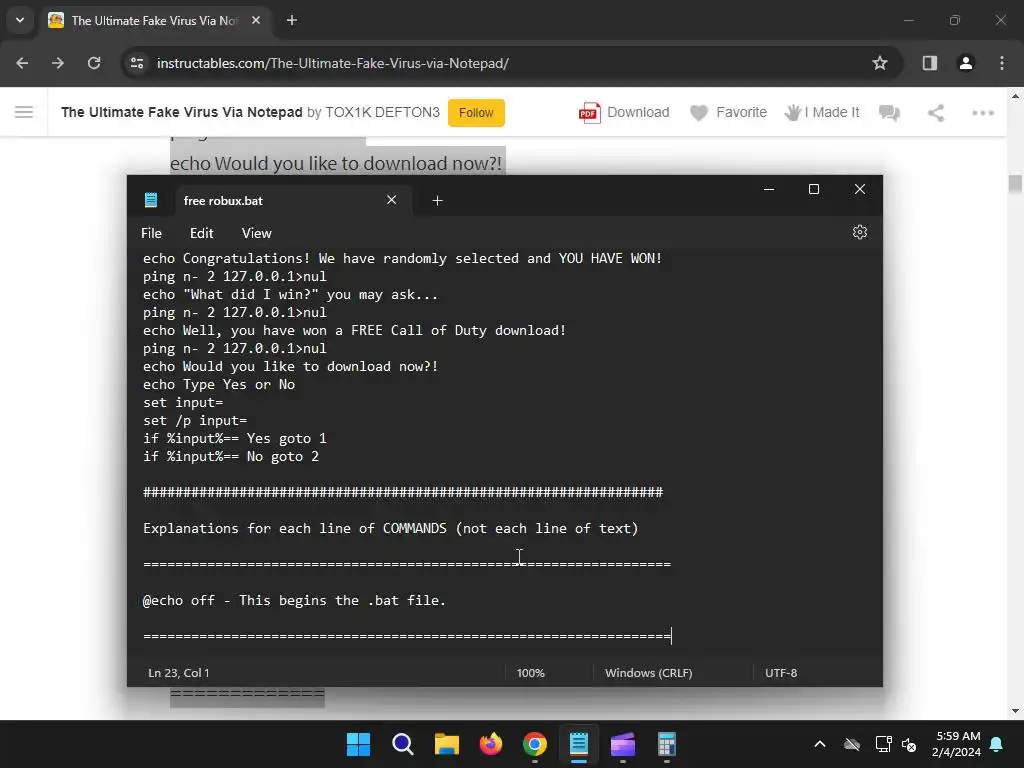Click the browser page vertical scrollbar thumb
The height and width of the screenshot is (768, 1024).
pos(1015,184)
